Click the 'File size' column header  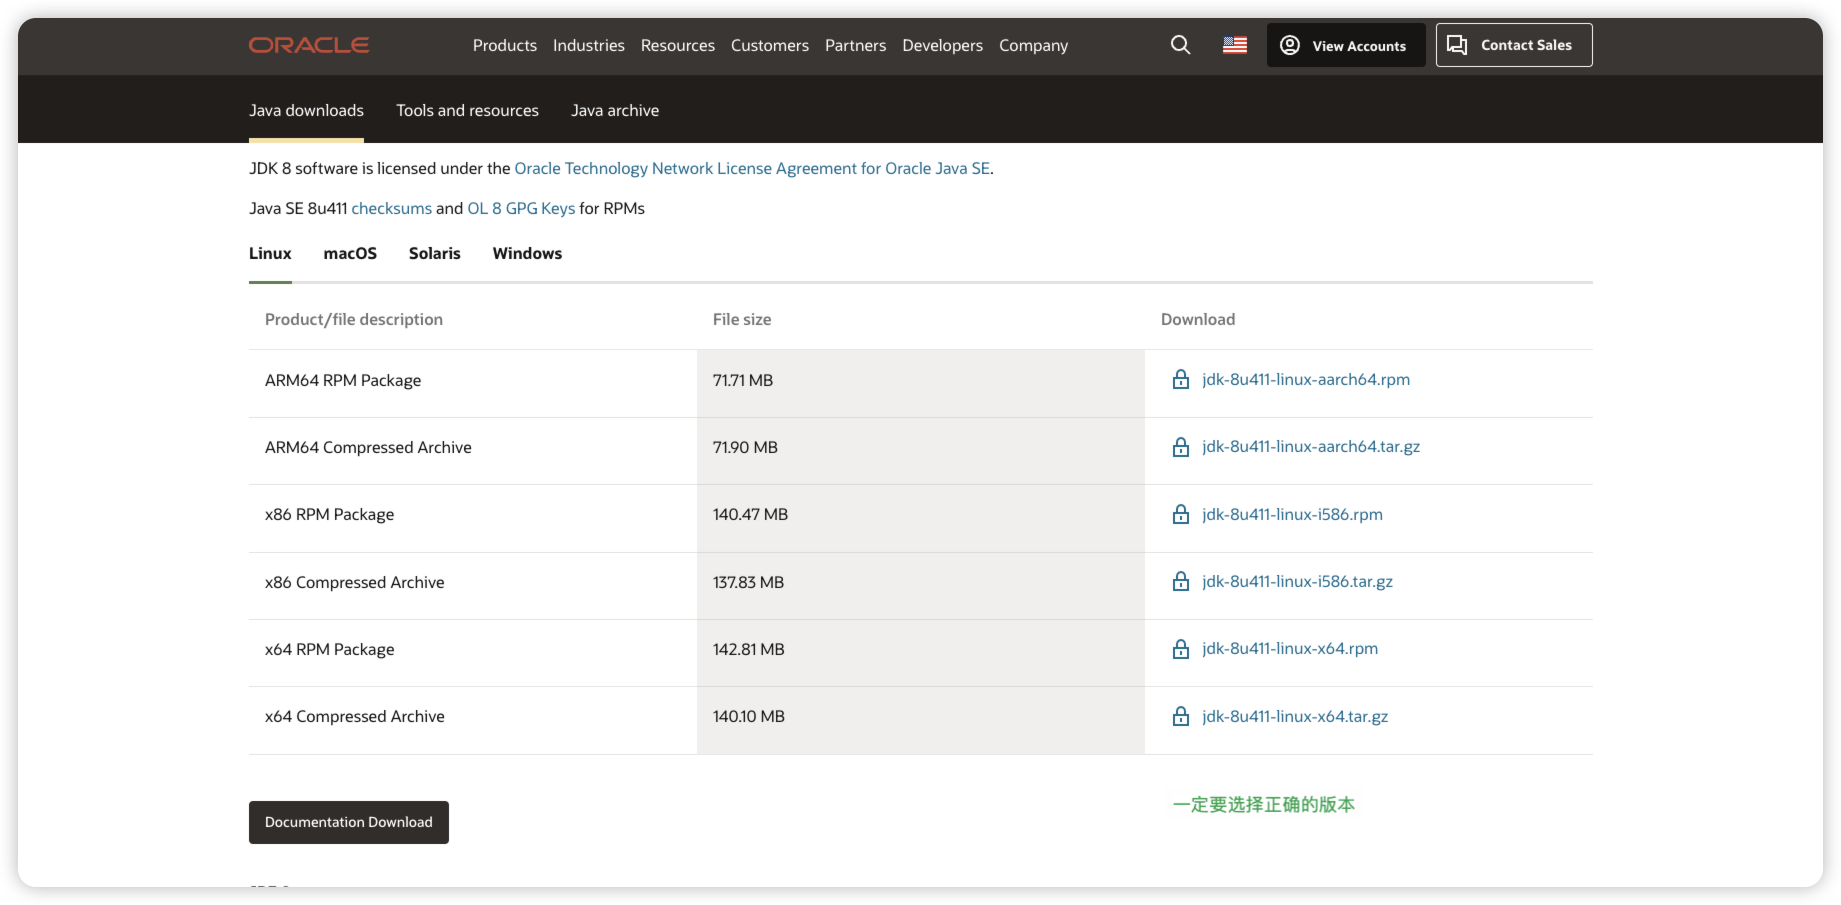click(x=742, y=319)
